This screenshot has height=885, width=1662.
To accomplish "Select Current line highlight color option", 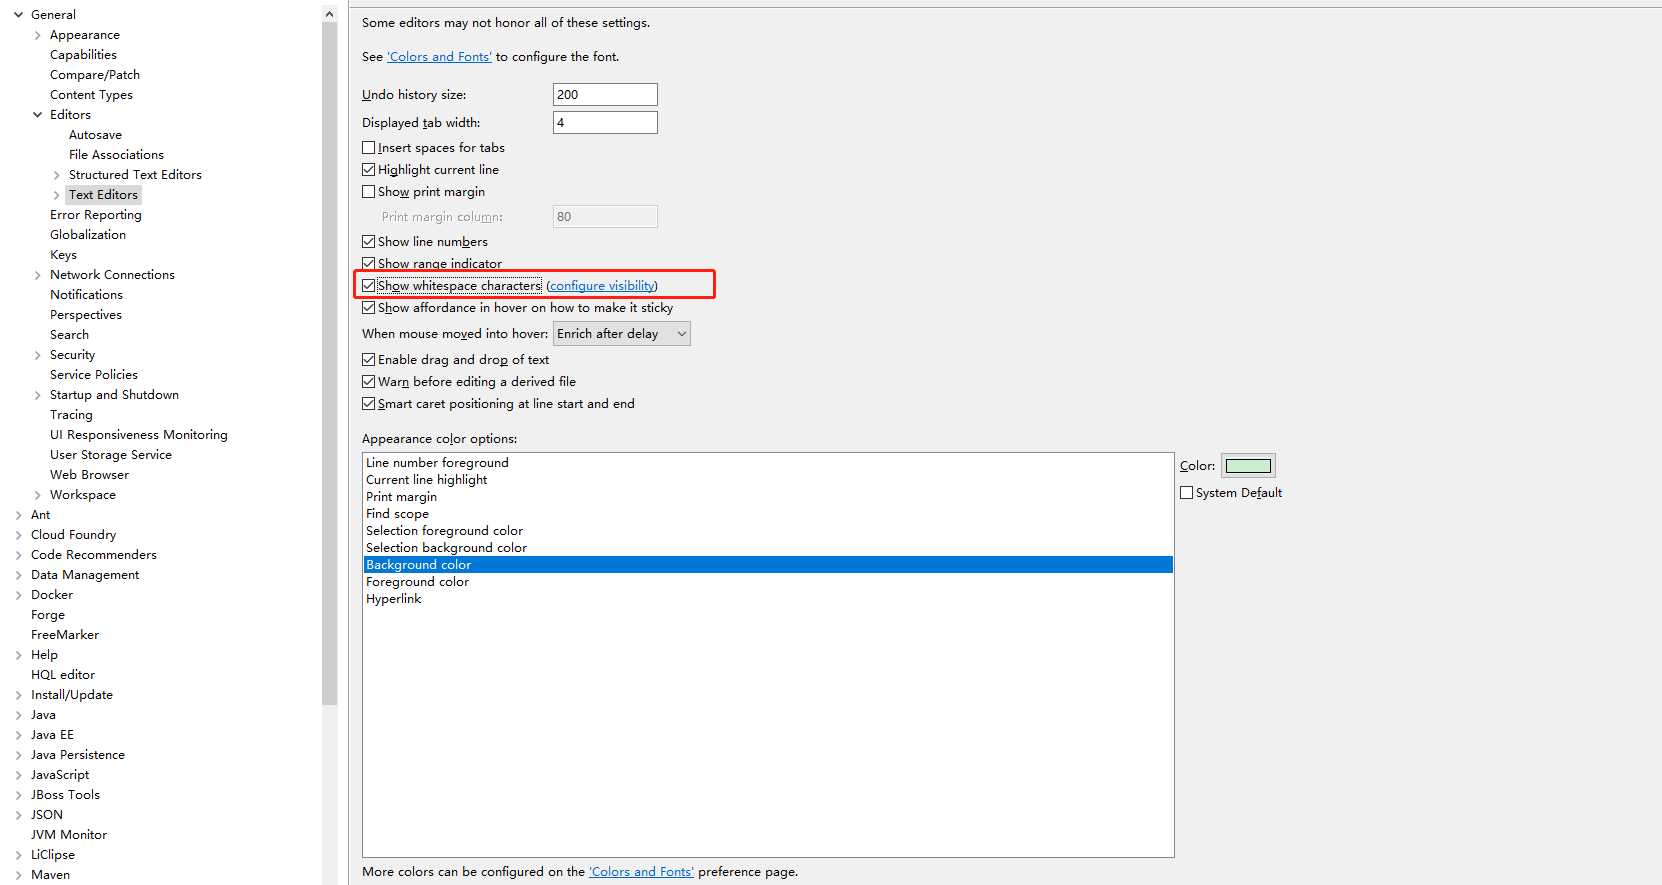I will click(x=768, y=480).
